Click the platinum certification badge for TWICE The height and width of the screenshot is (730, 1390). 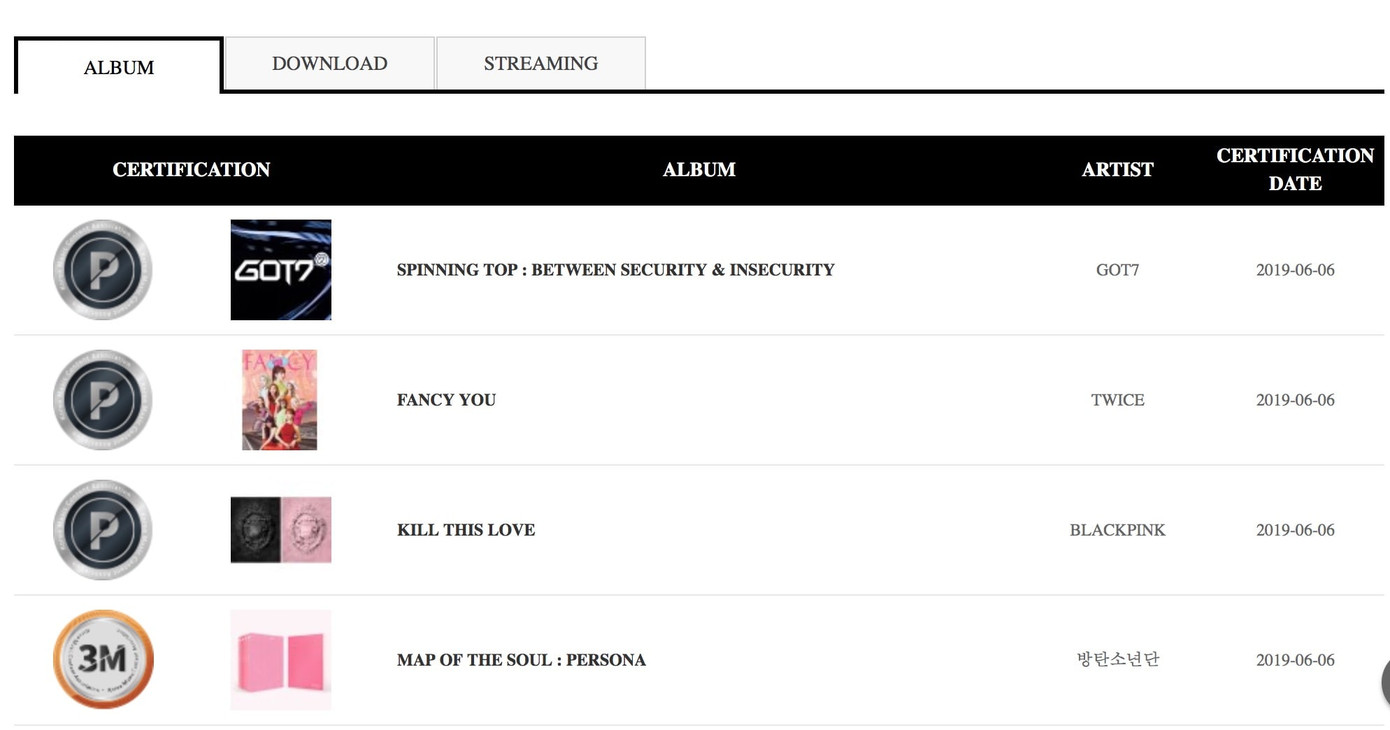102,400
